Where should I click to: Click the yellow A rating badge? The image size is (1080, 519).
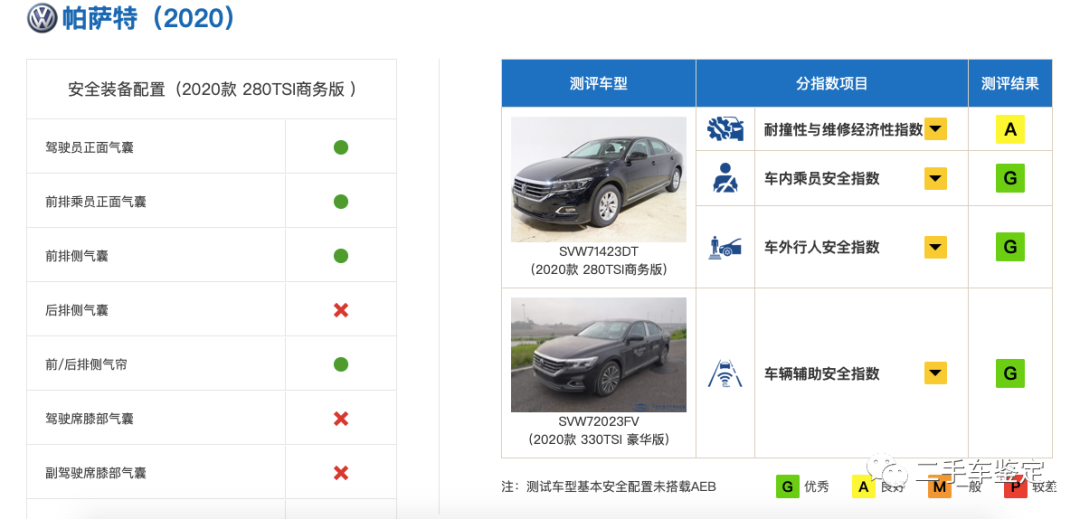pyautogui.click(x=1010, y=129)
